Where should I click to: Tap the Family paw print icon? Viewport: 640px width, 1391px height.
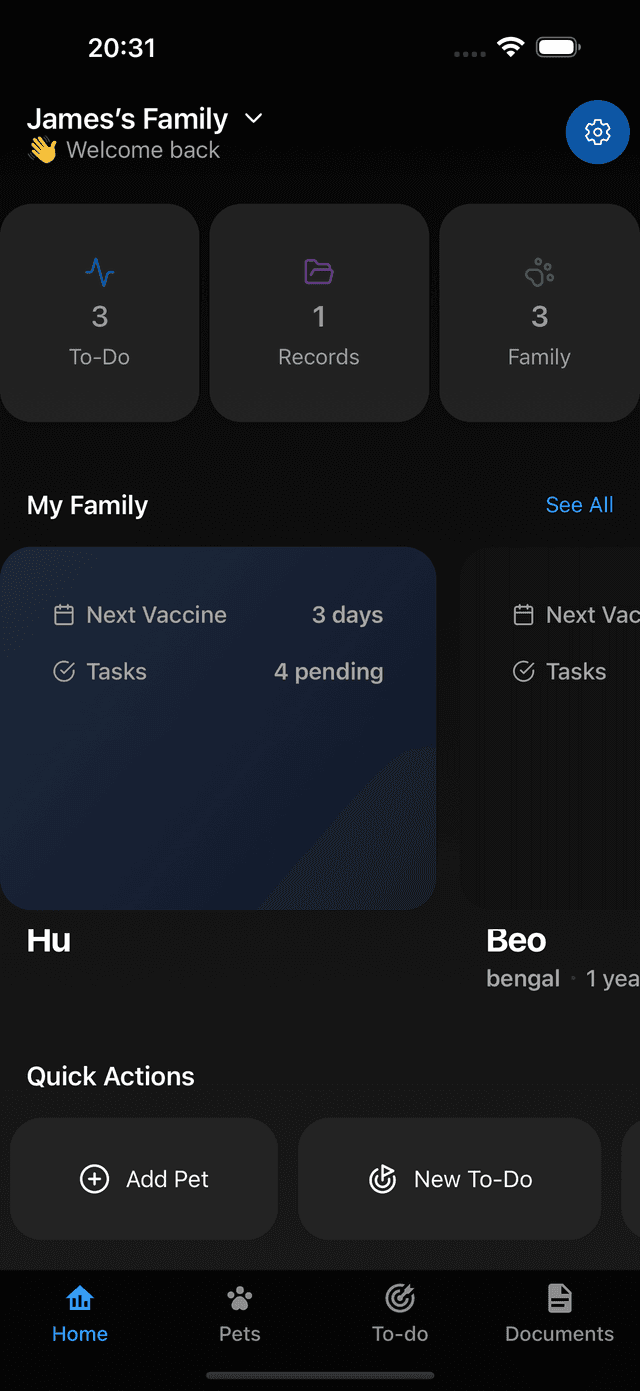point(539,271)
